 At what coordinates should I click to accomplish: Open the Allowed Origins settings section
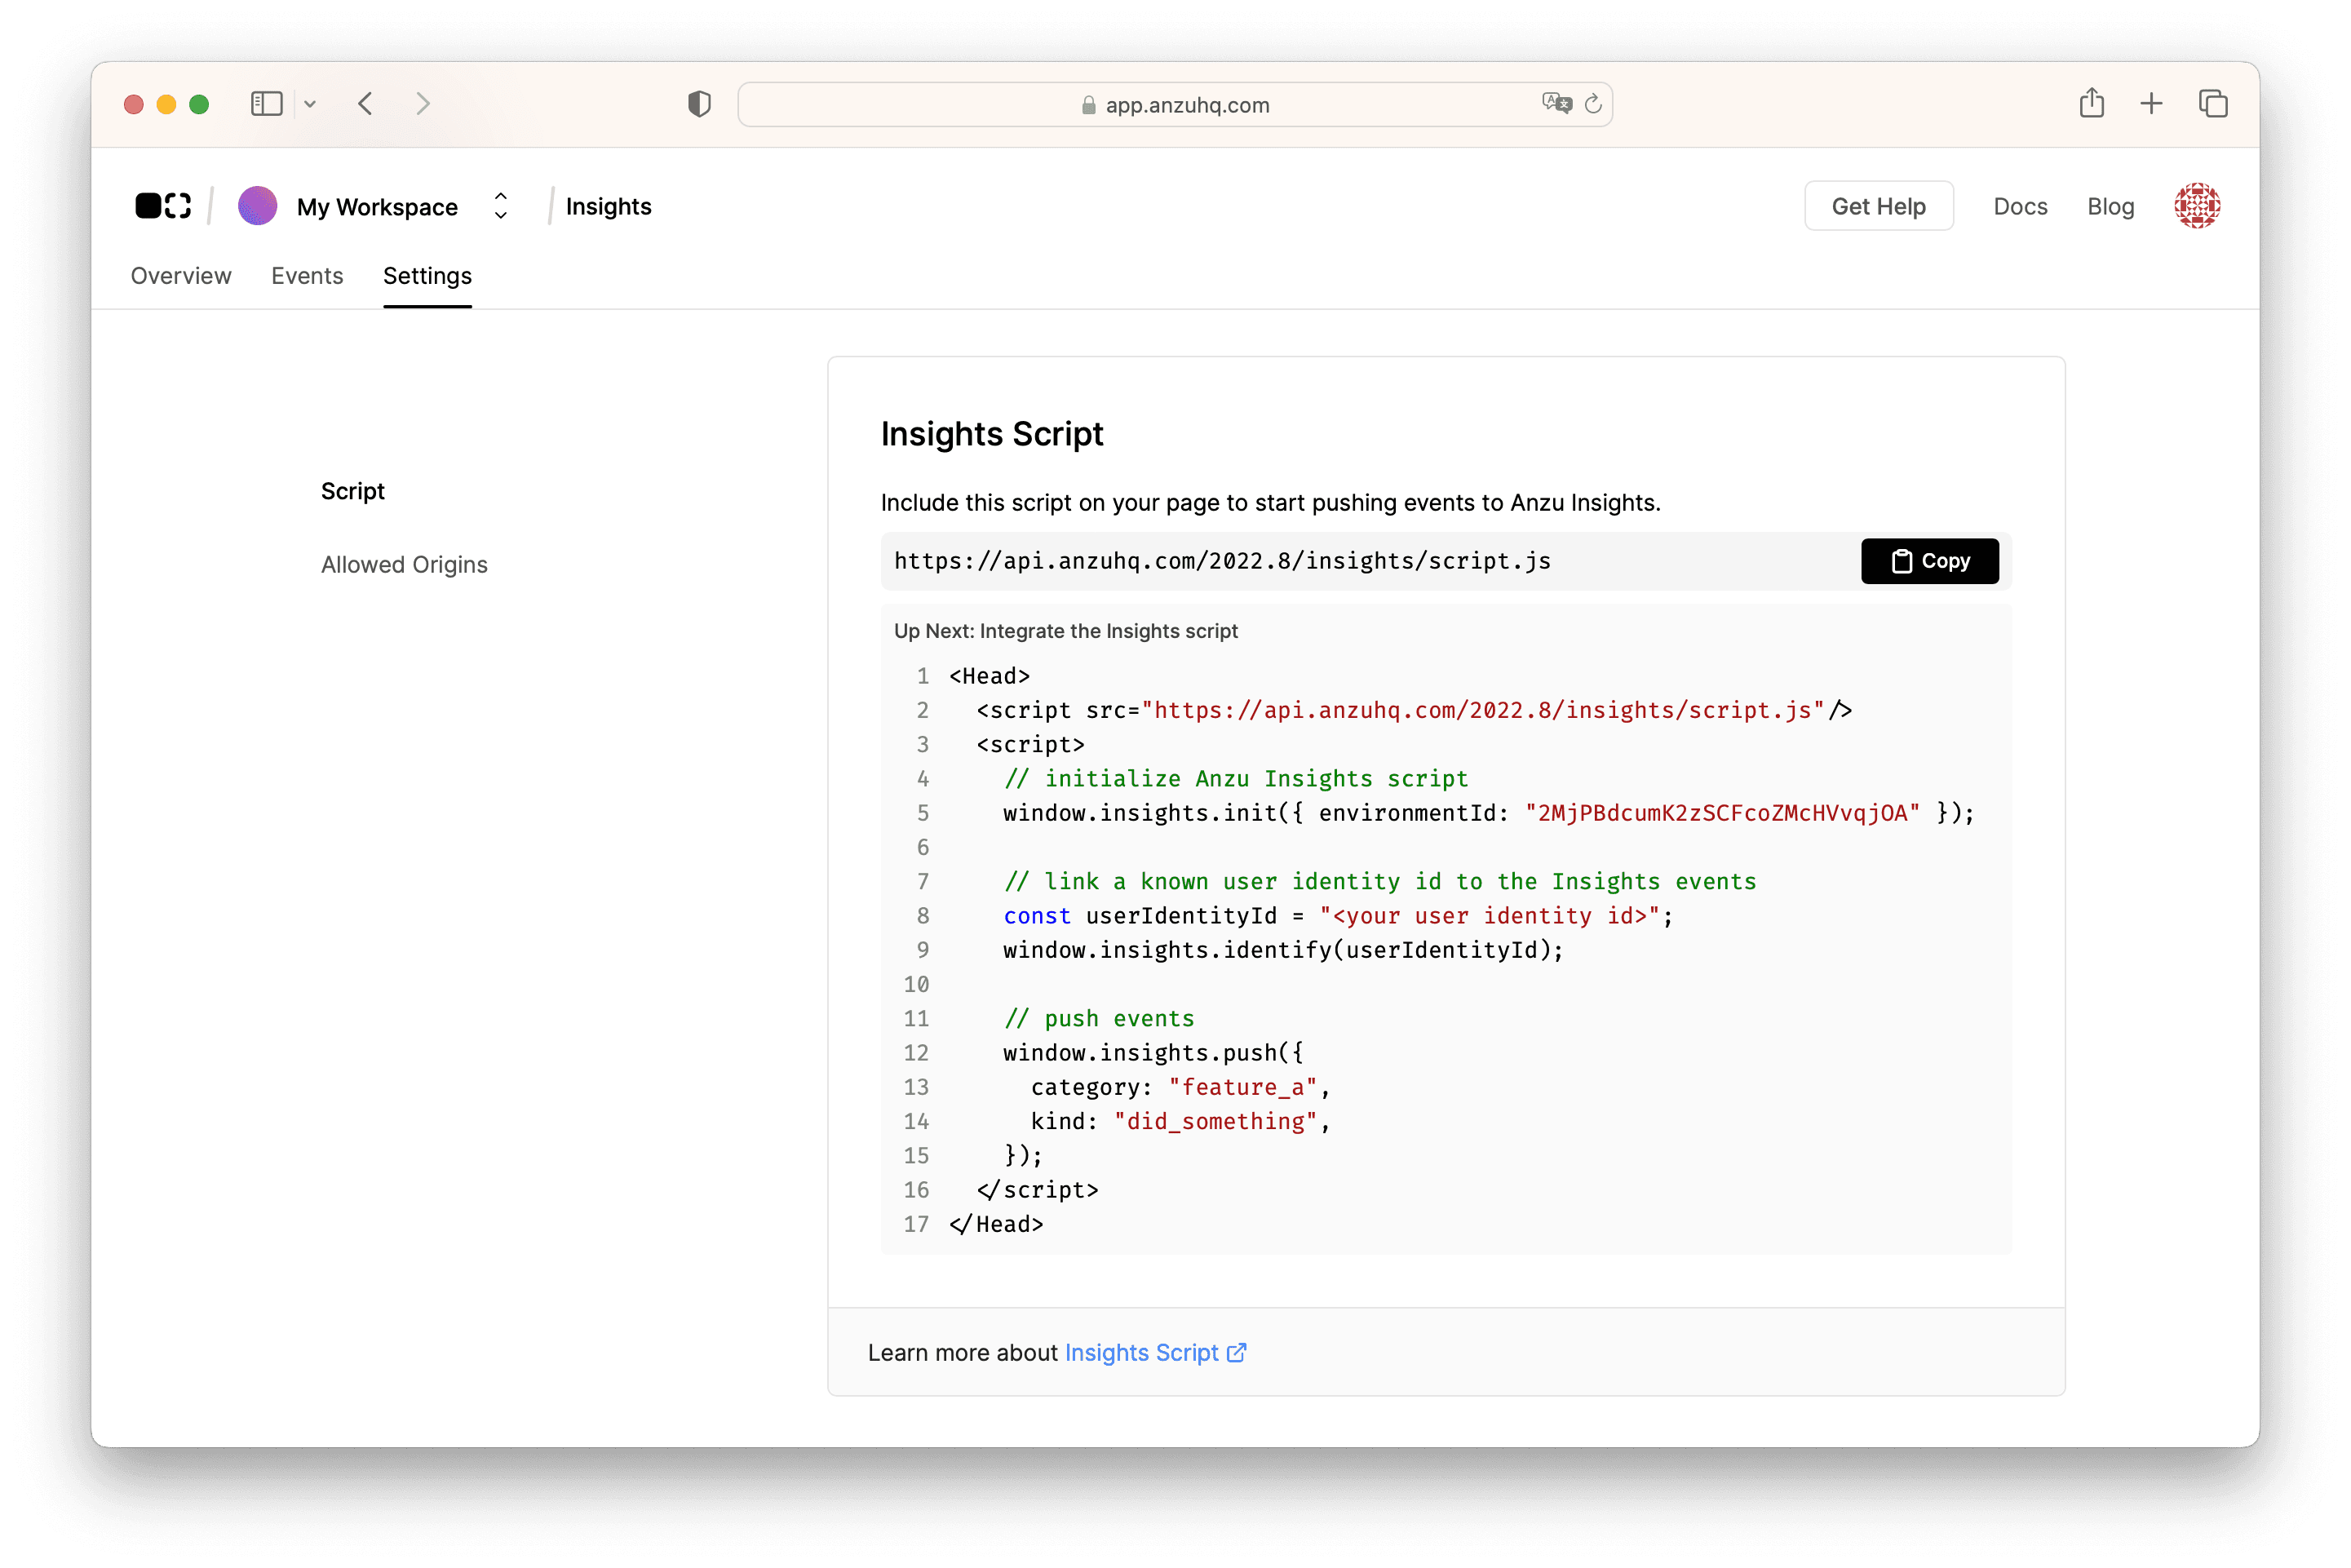pos(404,565)
